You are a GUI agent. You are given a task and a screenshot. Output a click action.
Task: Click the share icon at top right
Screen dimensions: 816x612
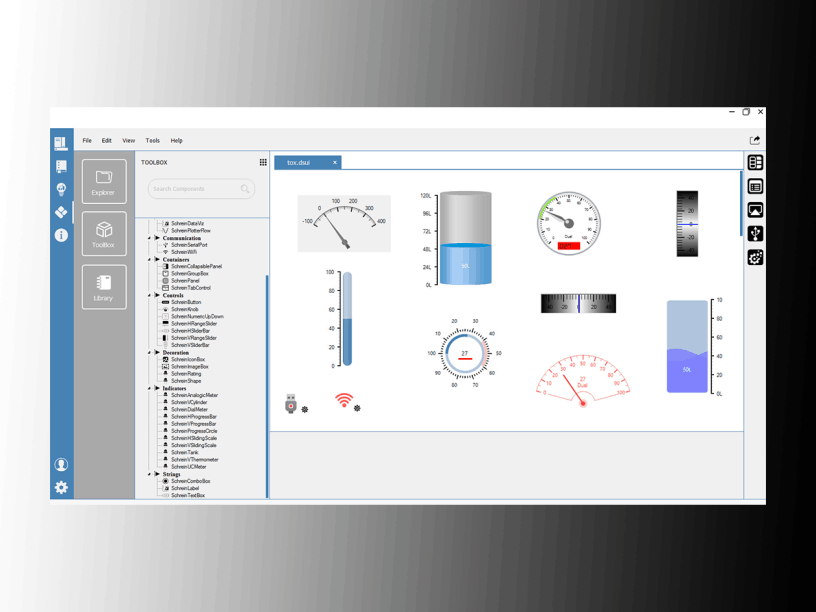pos(755,140)
